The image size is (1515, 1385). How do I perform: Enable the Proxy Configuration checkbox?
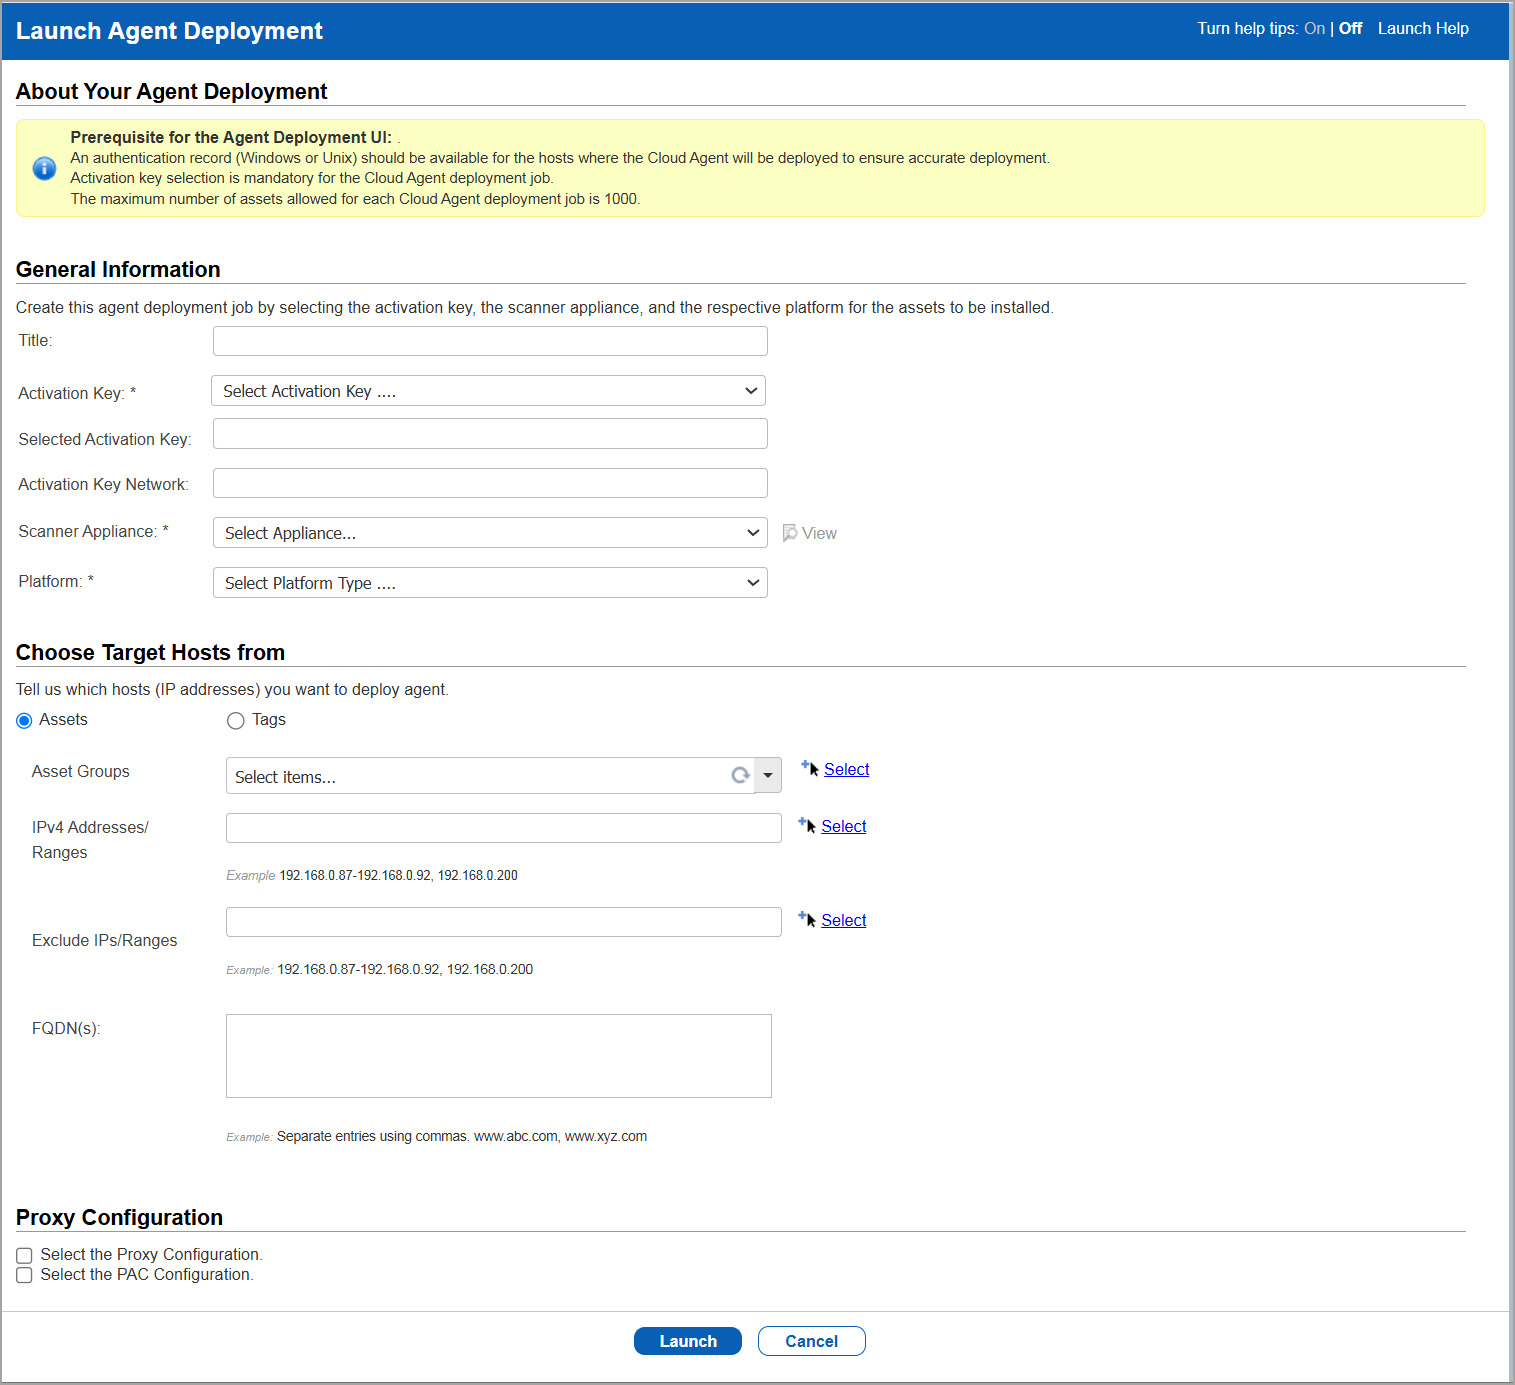point(24,1255)
